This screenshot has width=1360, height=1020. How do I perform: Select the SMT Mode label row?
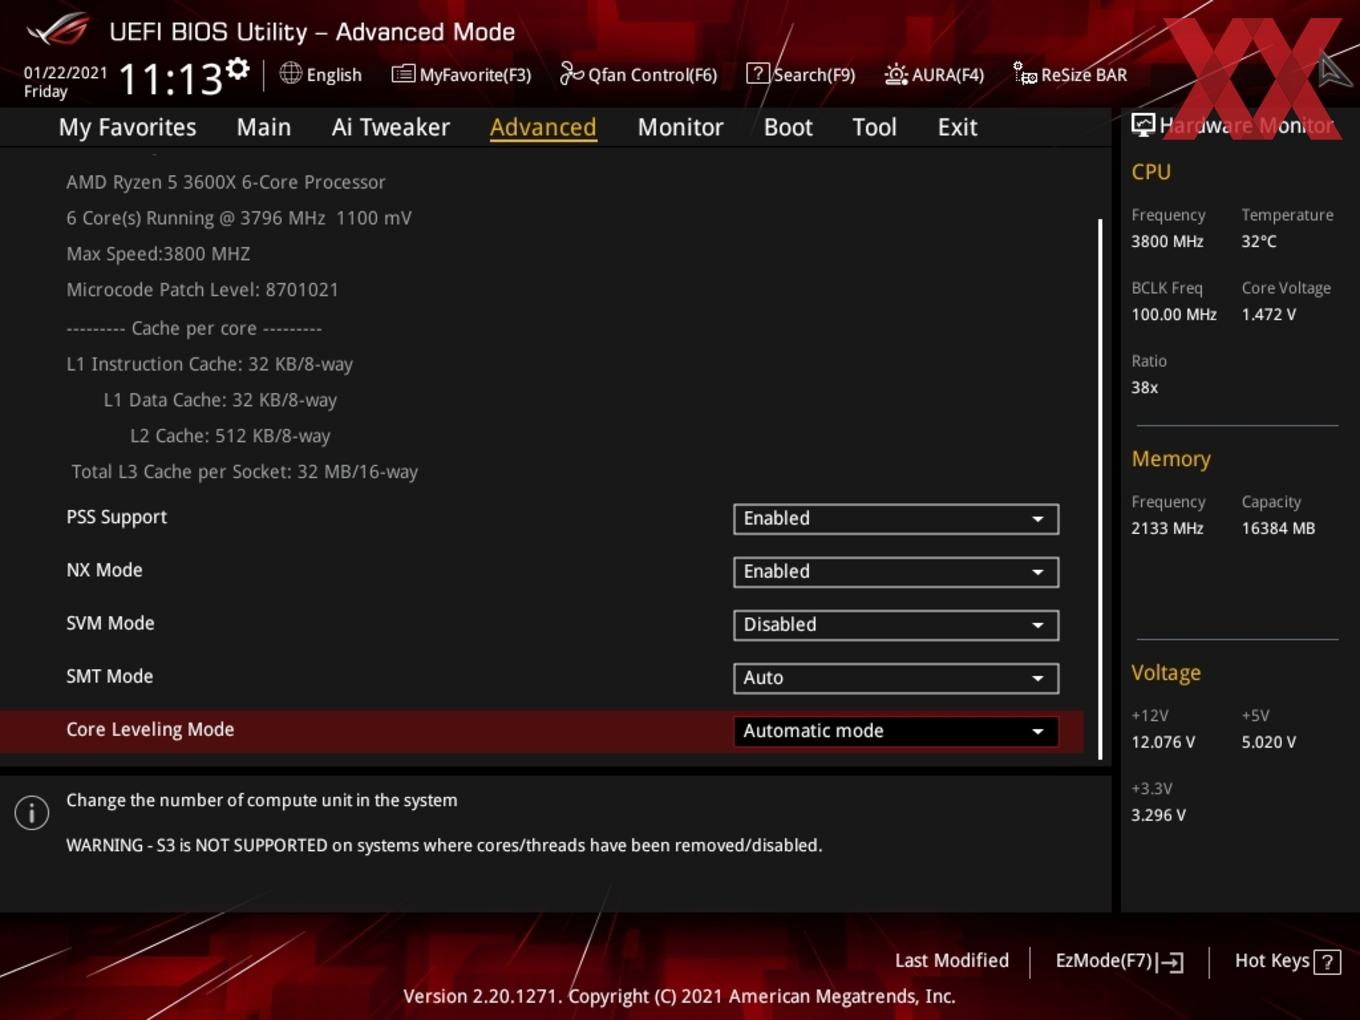110,676
